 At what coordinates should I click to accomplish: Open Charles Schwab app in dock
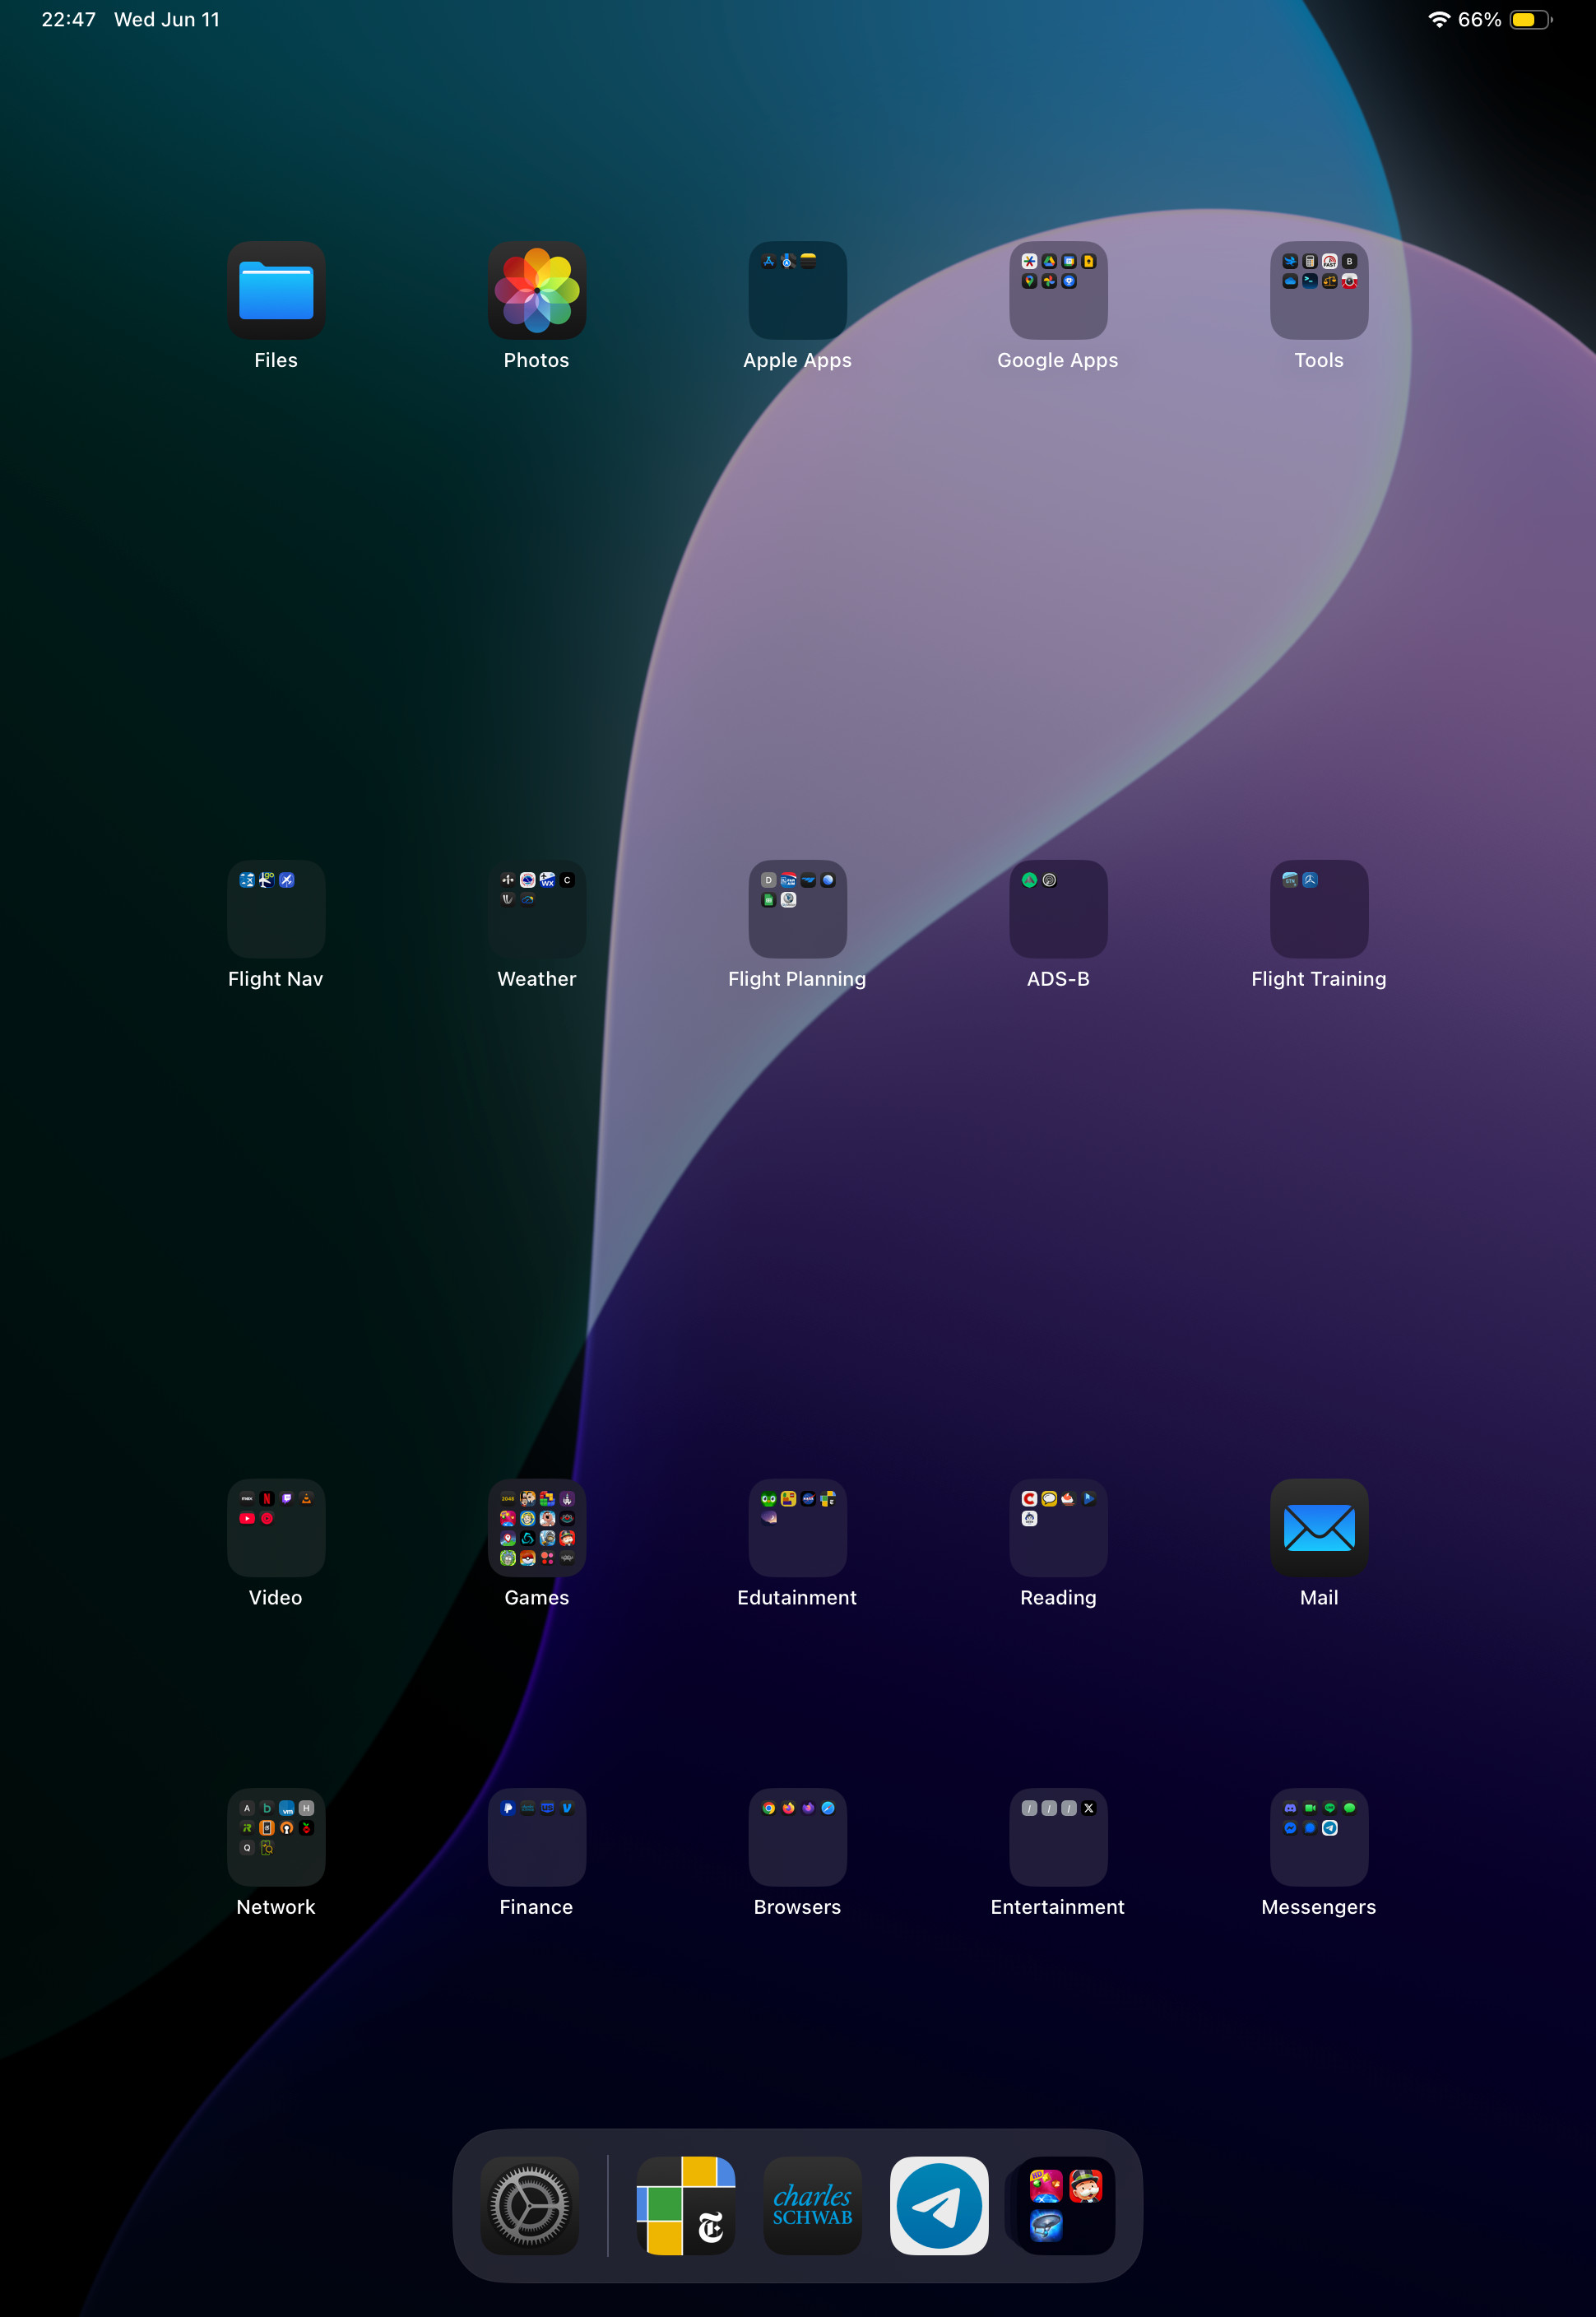click(813, 2205)
